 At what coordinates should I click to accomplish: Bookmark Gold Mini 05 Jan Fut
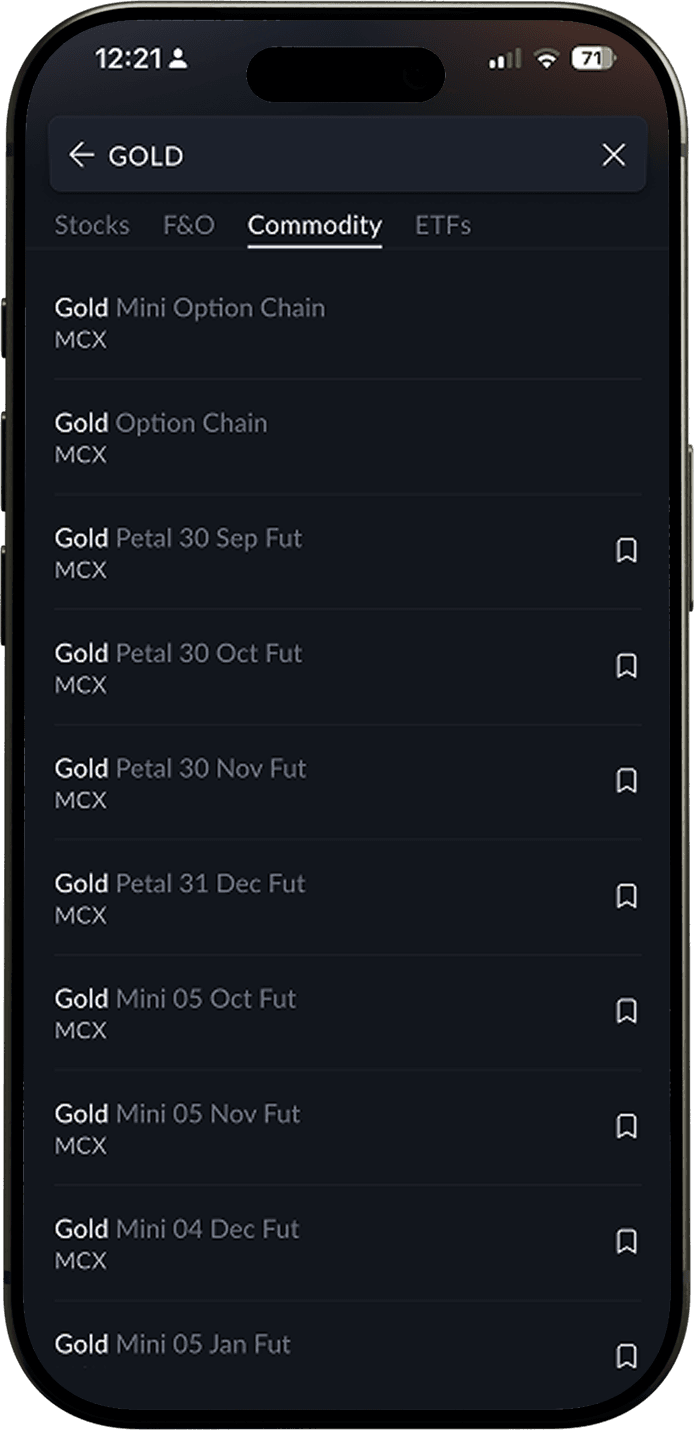pyautogui.click(x=626, y=1356)
